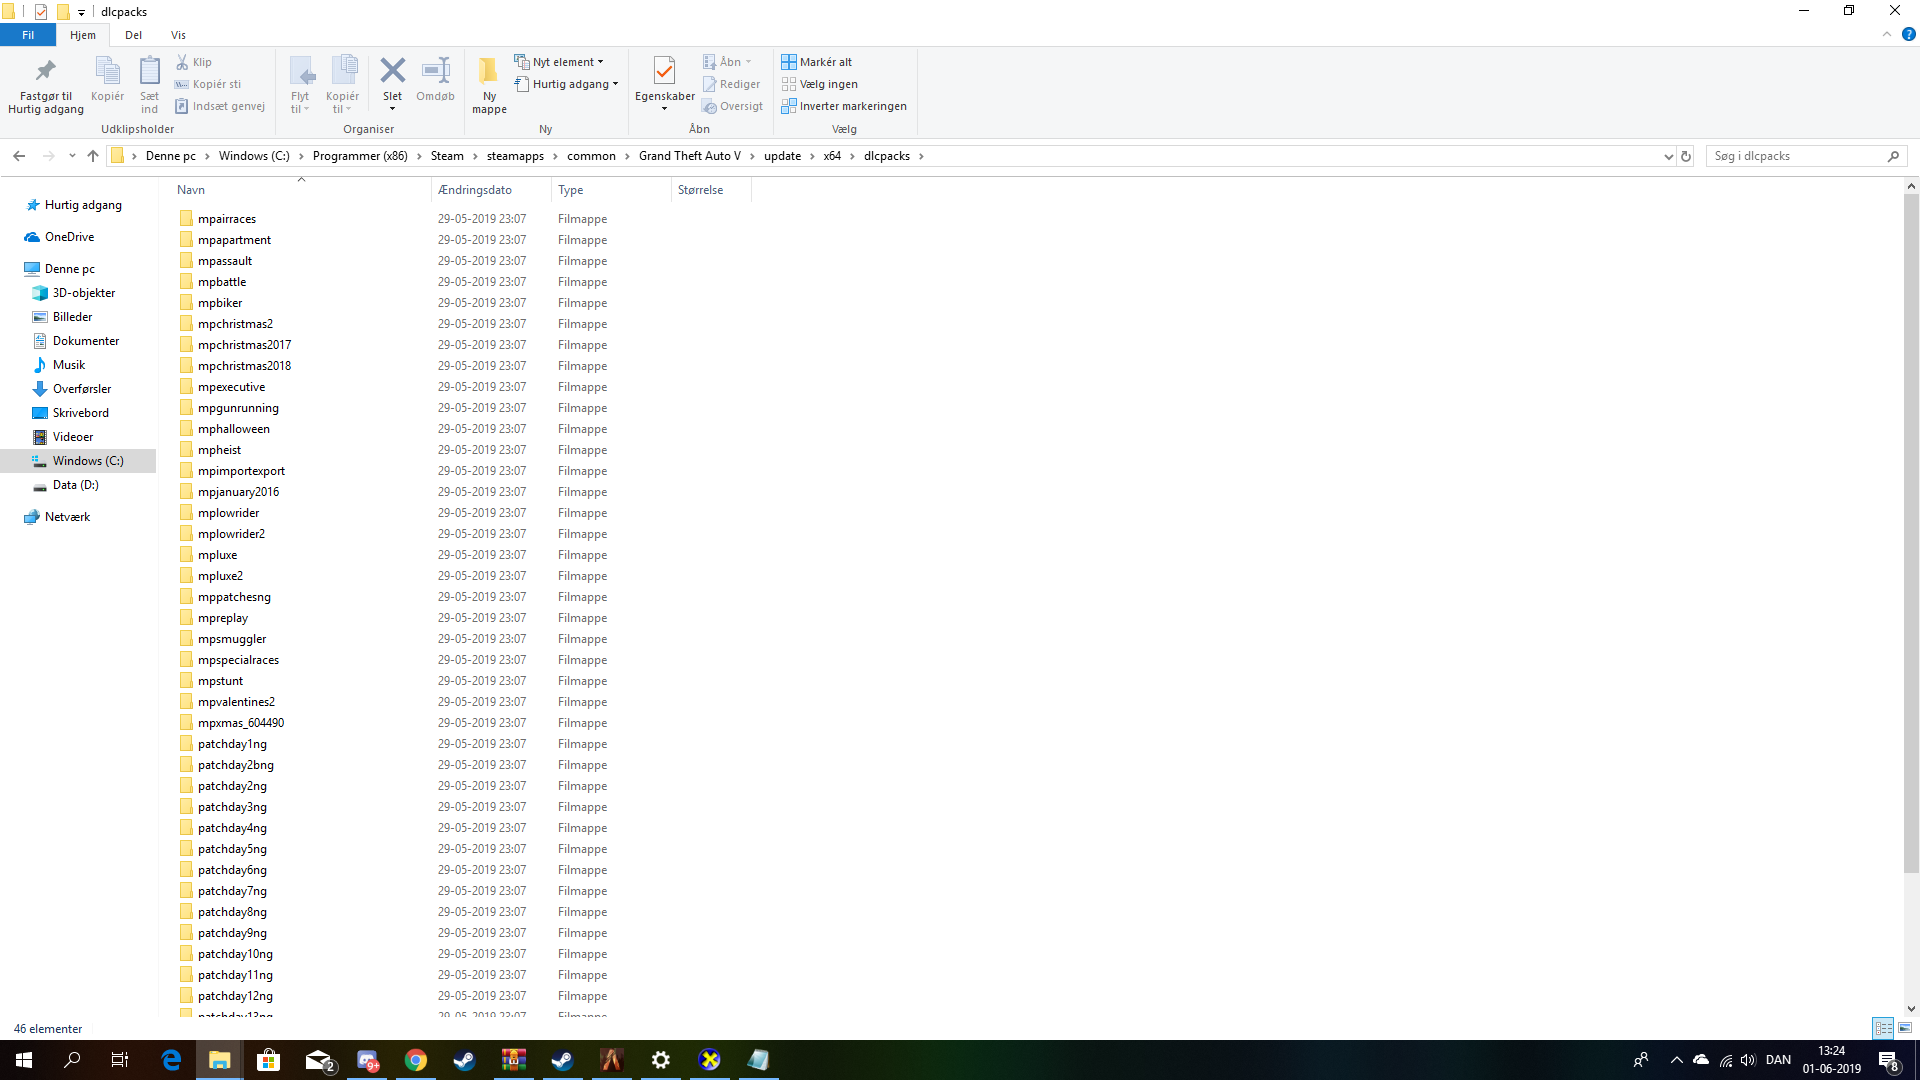Image resolution: width=1920 pixels, height=1080 pixels.
Task: Click the Slet (delete) ribbon icon
Action: [x=392, y=72]
